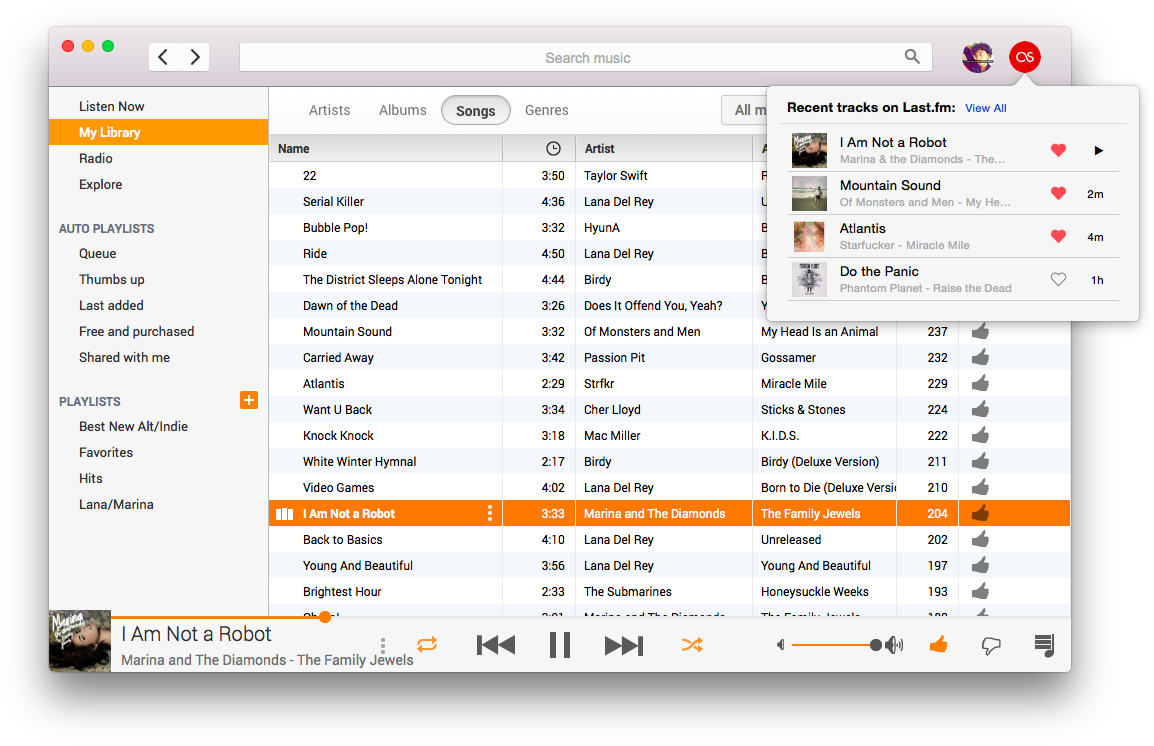Viewport: 1154px width, 746px height.
Task: Adjust the volume slider
Action: tap(836, 645)
